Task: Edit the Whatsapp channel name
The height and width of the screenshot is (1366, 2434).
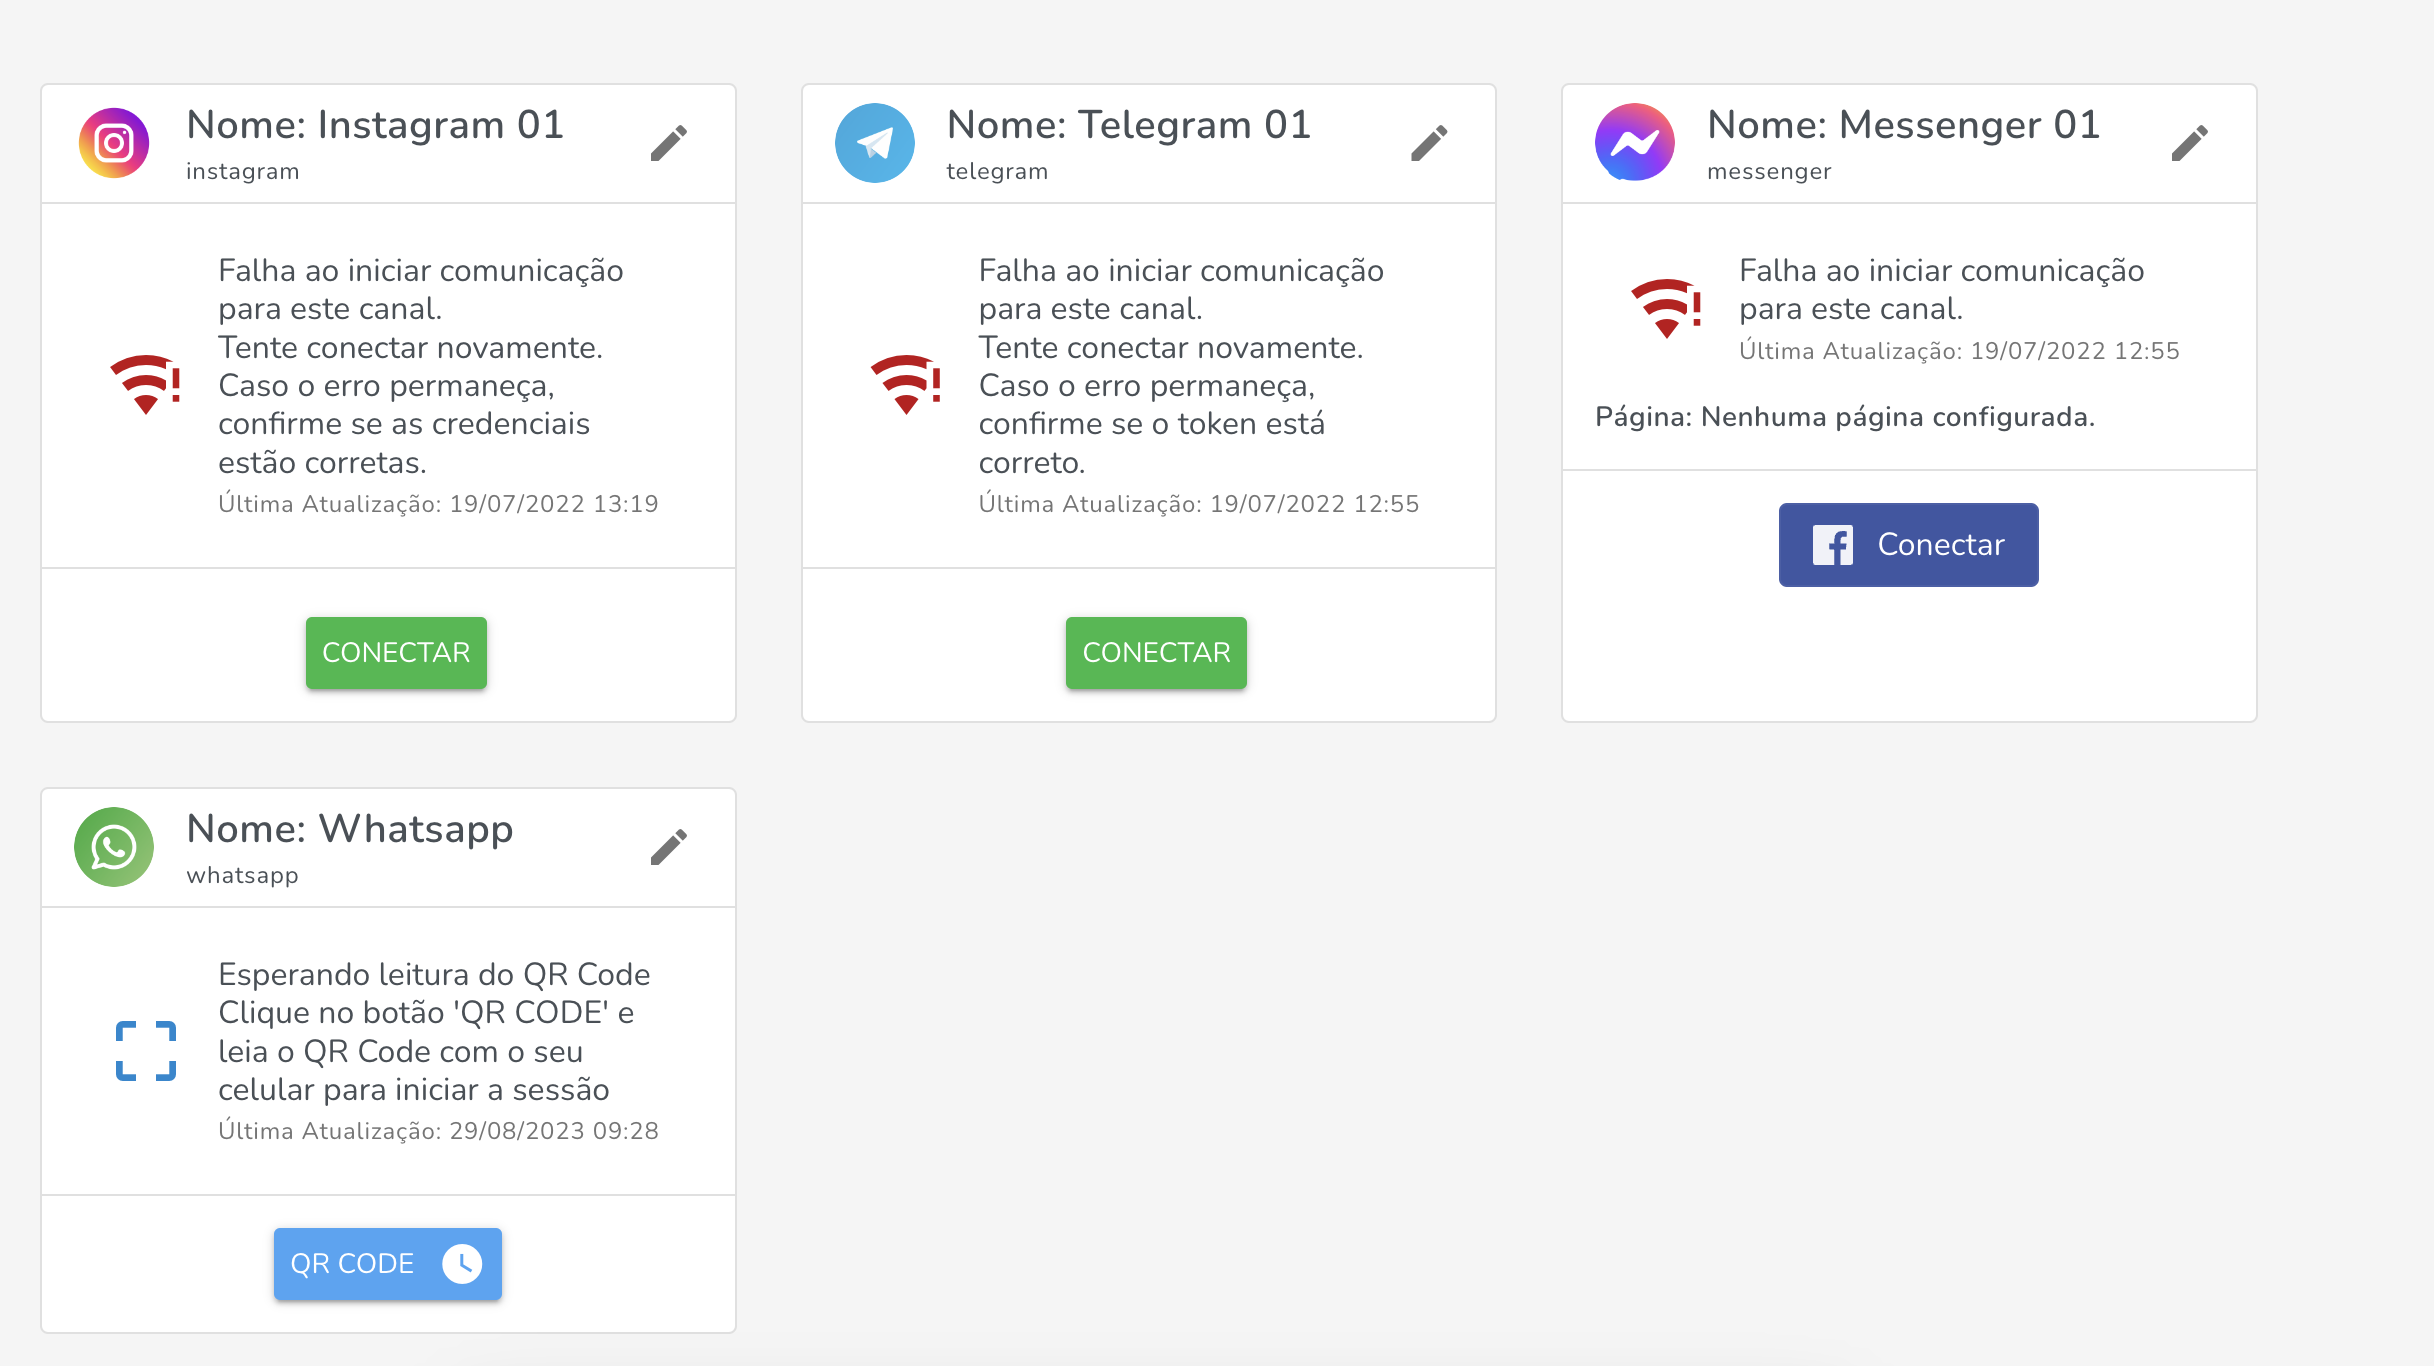Action: pyautogui.click(x=669, y=846)
